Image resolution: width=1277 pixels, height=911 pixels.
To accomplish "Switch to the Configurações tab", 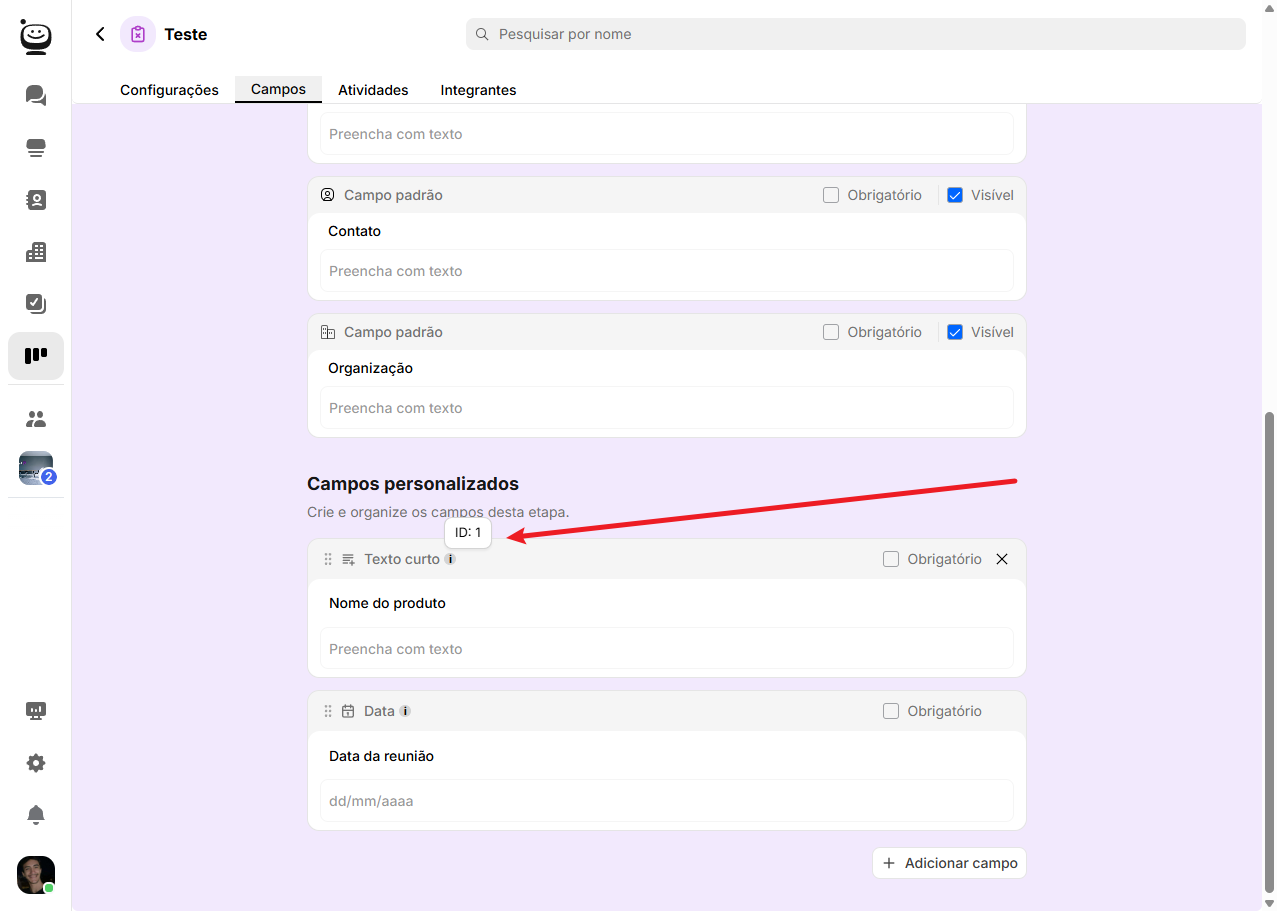I will 169,90.
